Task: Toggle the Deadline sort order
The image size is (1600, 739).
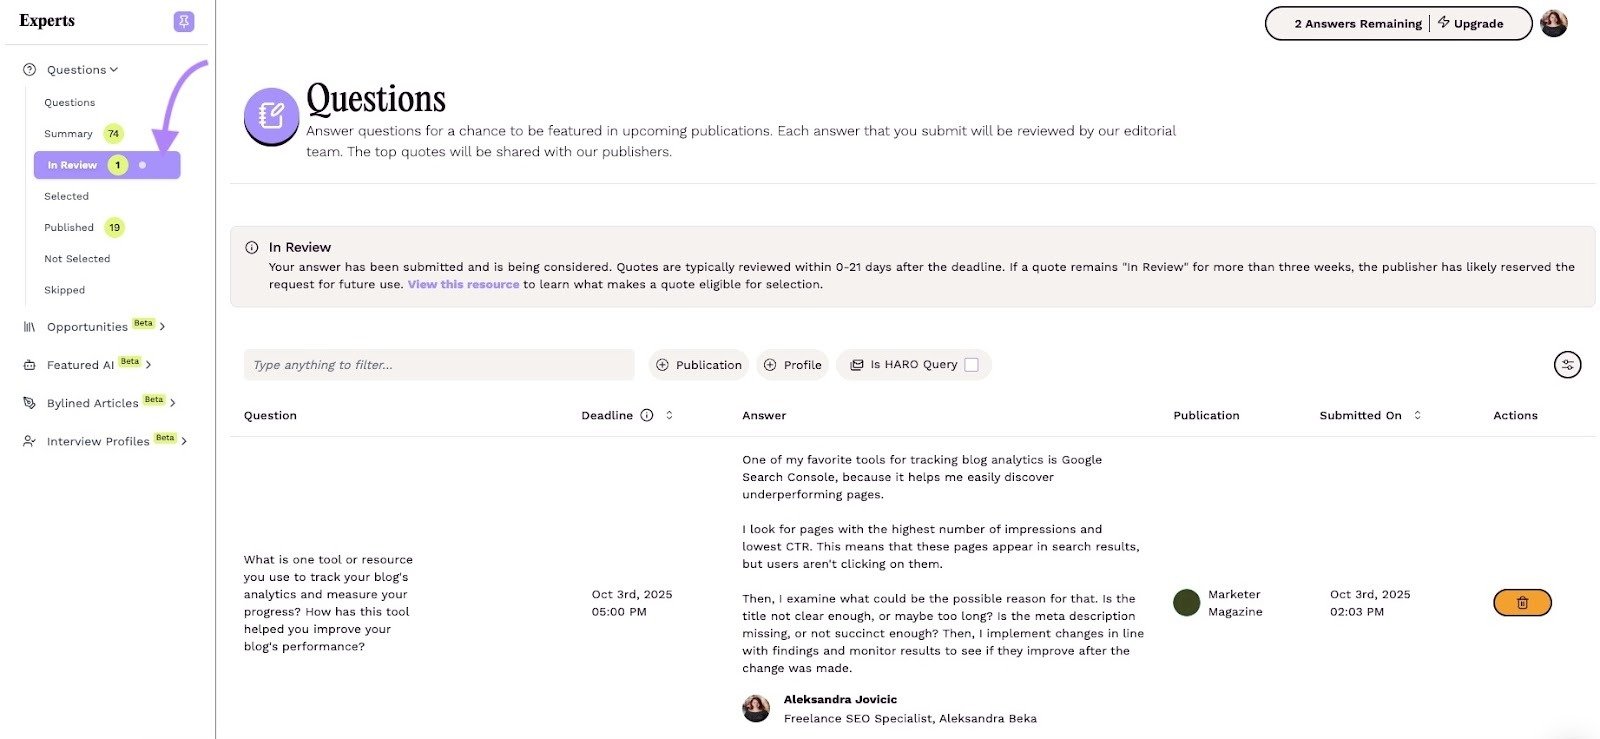Action: click(x=668, y=415)
